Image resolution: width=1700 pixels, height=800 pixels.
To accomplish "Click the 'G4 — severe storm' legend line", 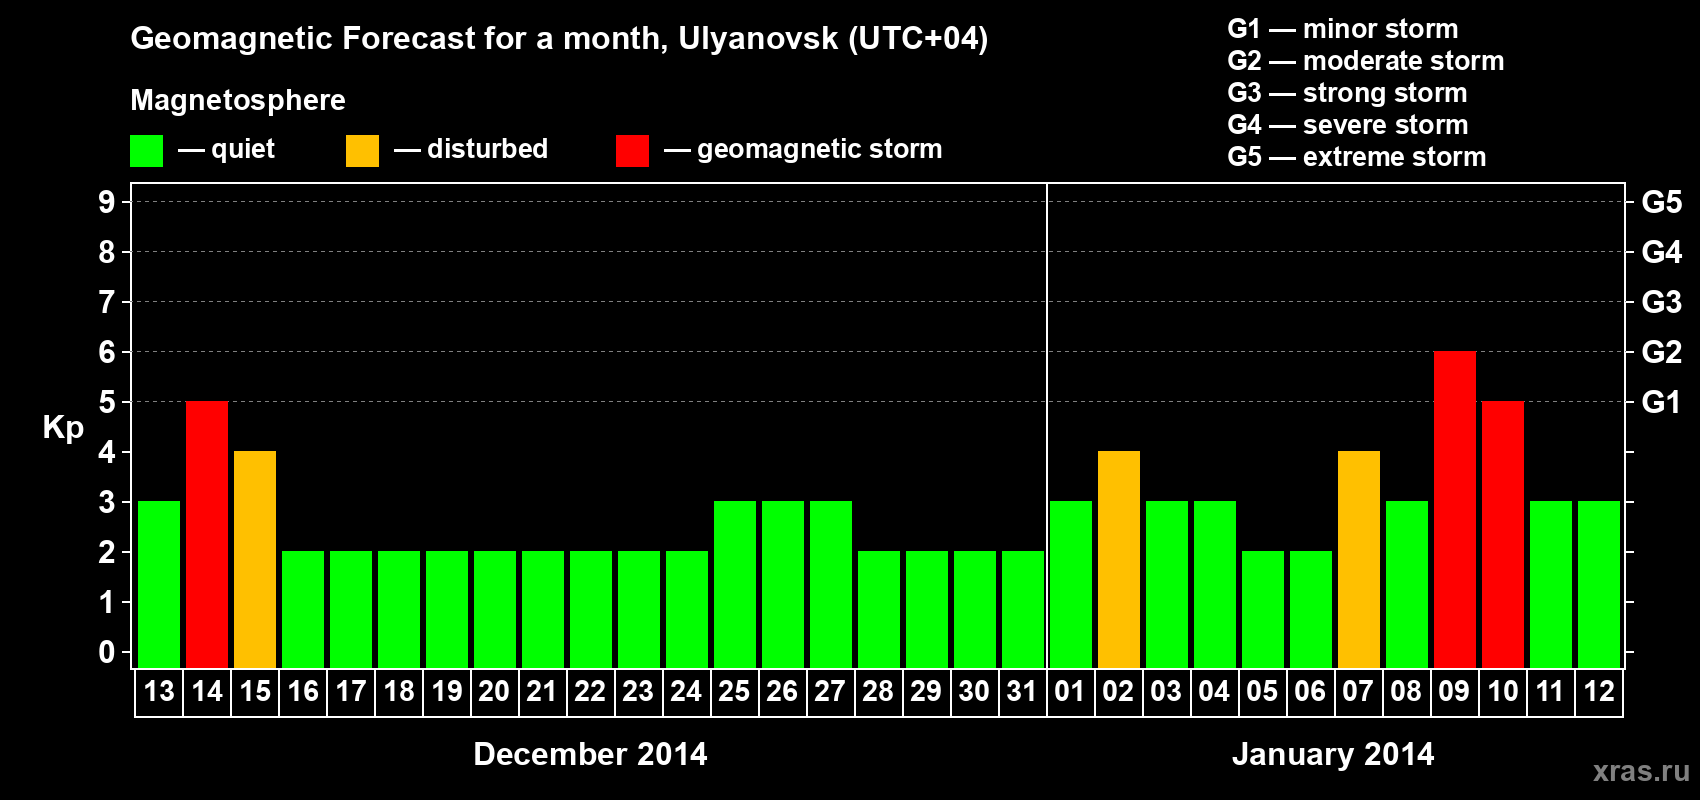I will click(1348, 125).
